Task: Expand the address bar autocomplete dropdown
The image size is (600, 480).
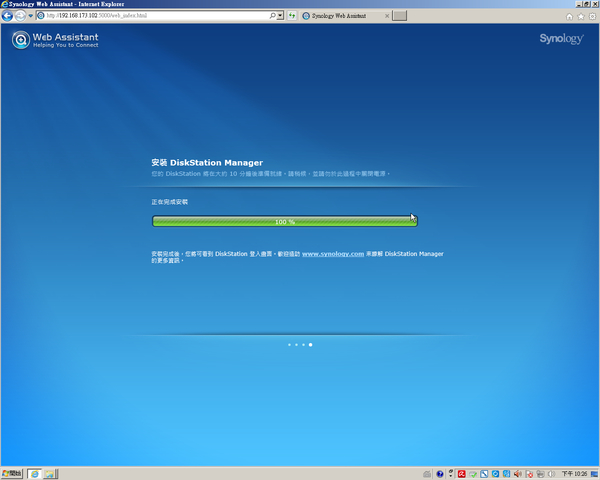Action: click(280, 16)
